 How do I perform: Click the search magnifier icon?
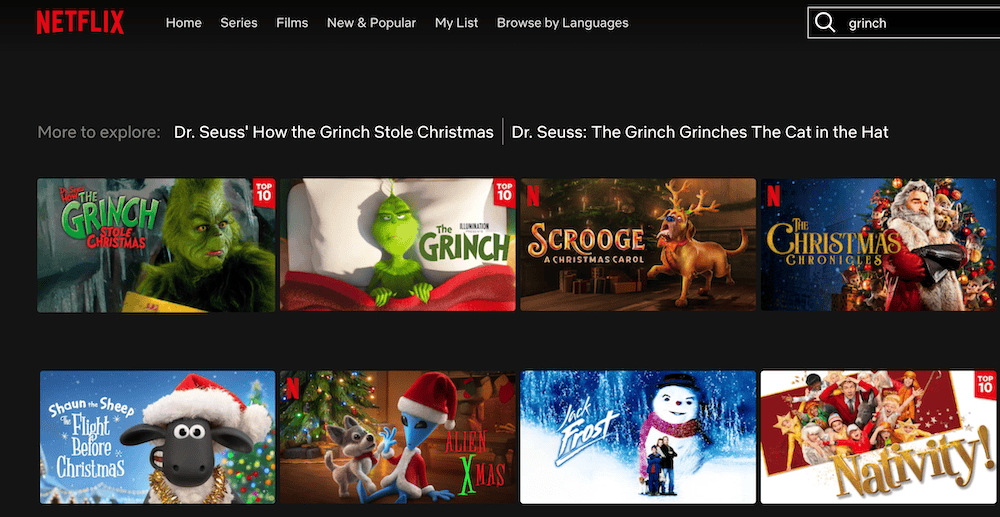[x=825, y=23]
